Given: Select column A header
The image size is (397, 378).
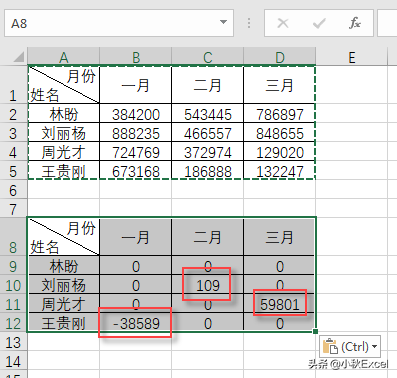Looking at the screenshot, I should (x=64, y=57).
